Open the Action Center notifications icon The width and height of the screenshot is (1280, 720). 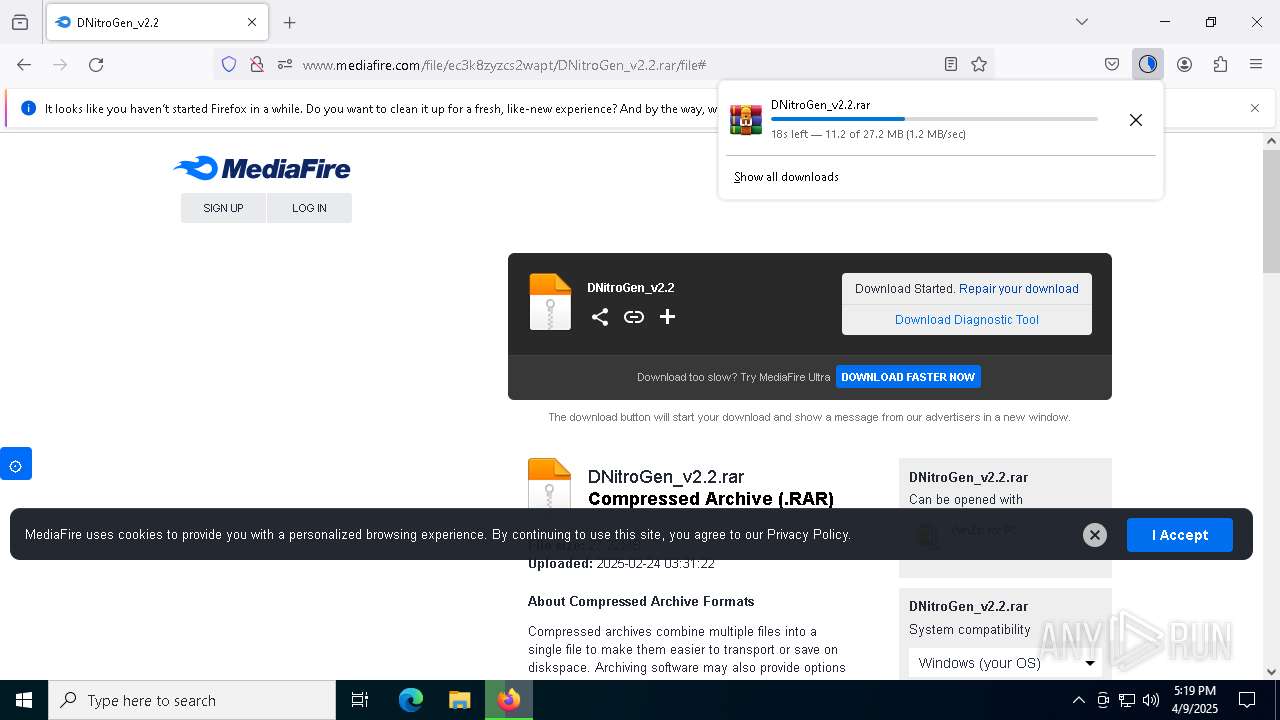tap(1247, 700)
